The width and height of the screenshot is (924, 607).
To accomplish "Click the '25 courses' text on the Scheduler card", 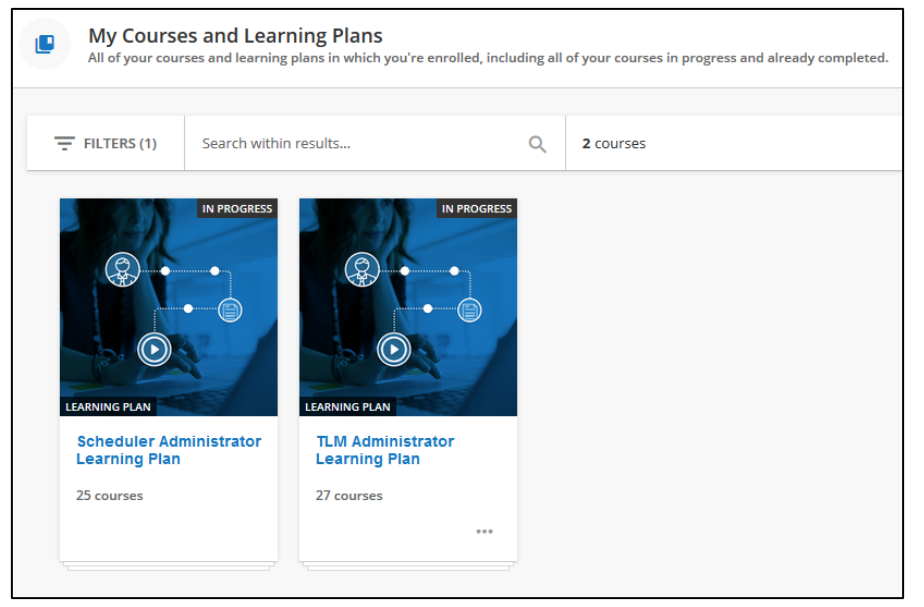I will pos(109,495).
